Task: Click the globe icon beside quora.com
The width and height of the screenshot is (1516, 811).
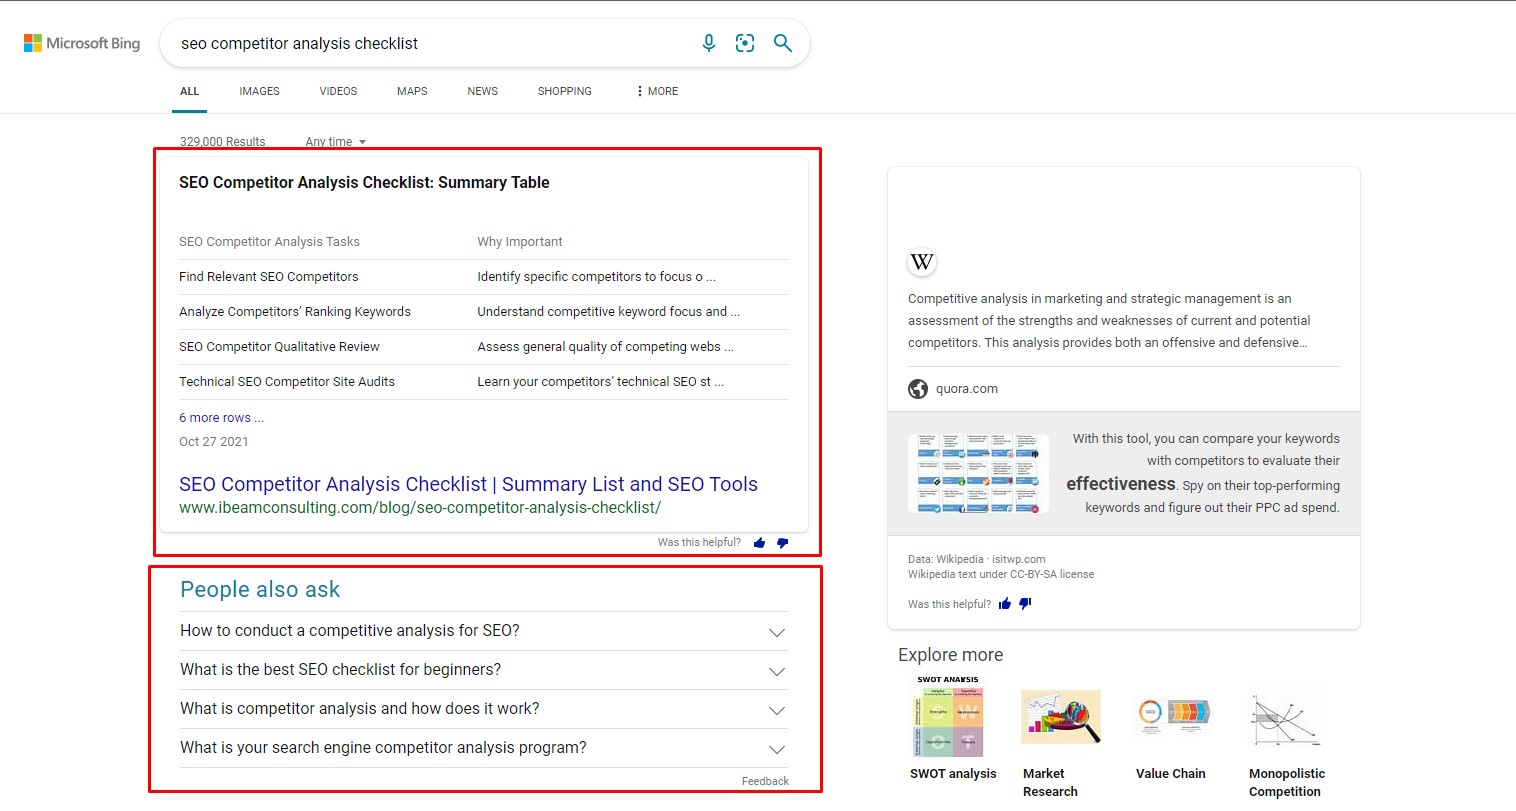Action: pyautogui.click(x=918, y=389)
